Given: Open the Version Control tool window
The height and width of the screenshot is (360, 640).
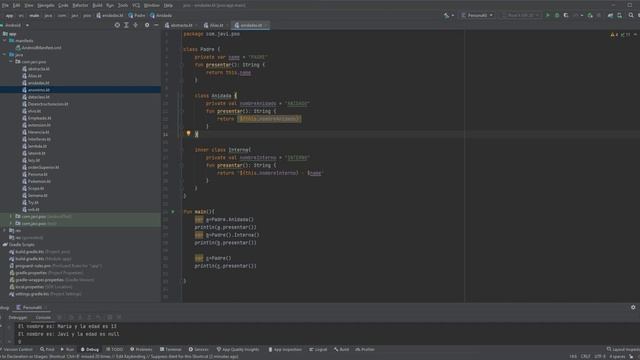Looking at the screenshot, I should [17, 349].
